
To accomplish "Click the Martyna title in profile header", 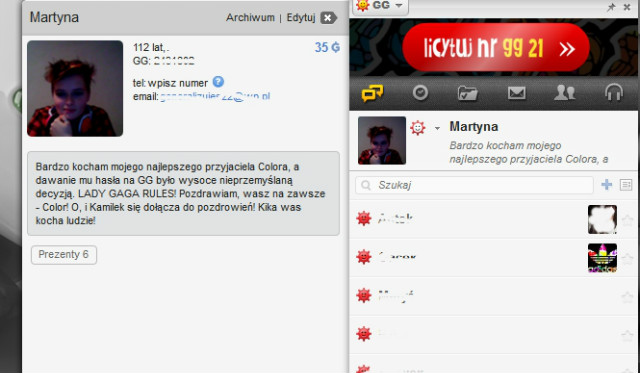I will click(54, 18).
